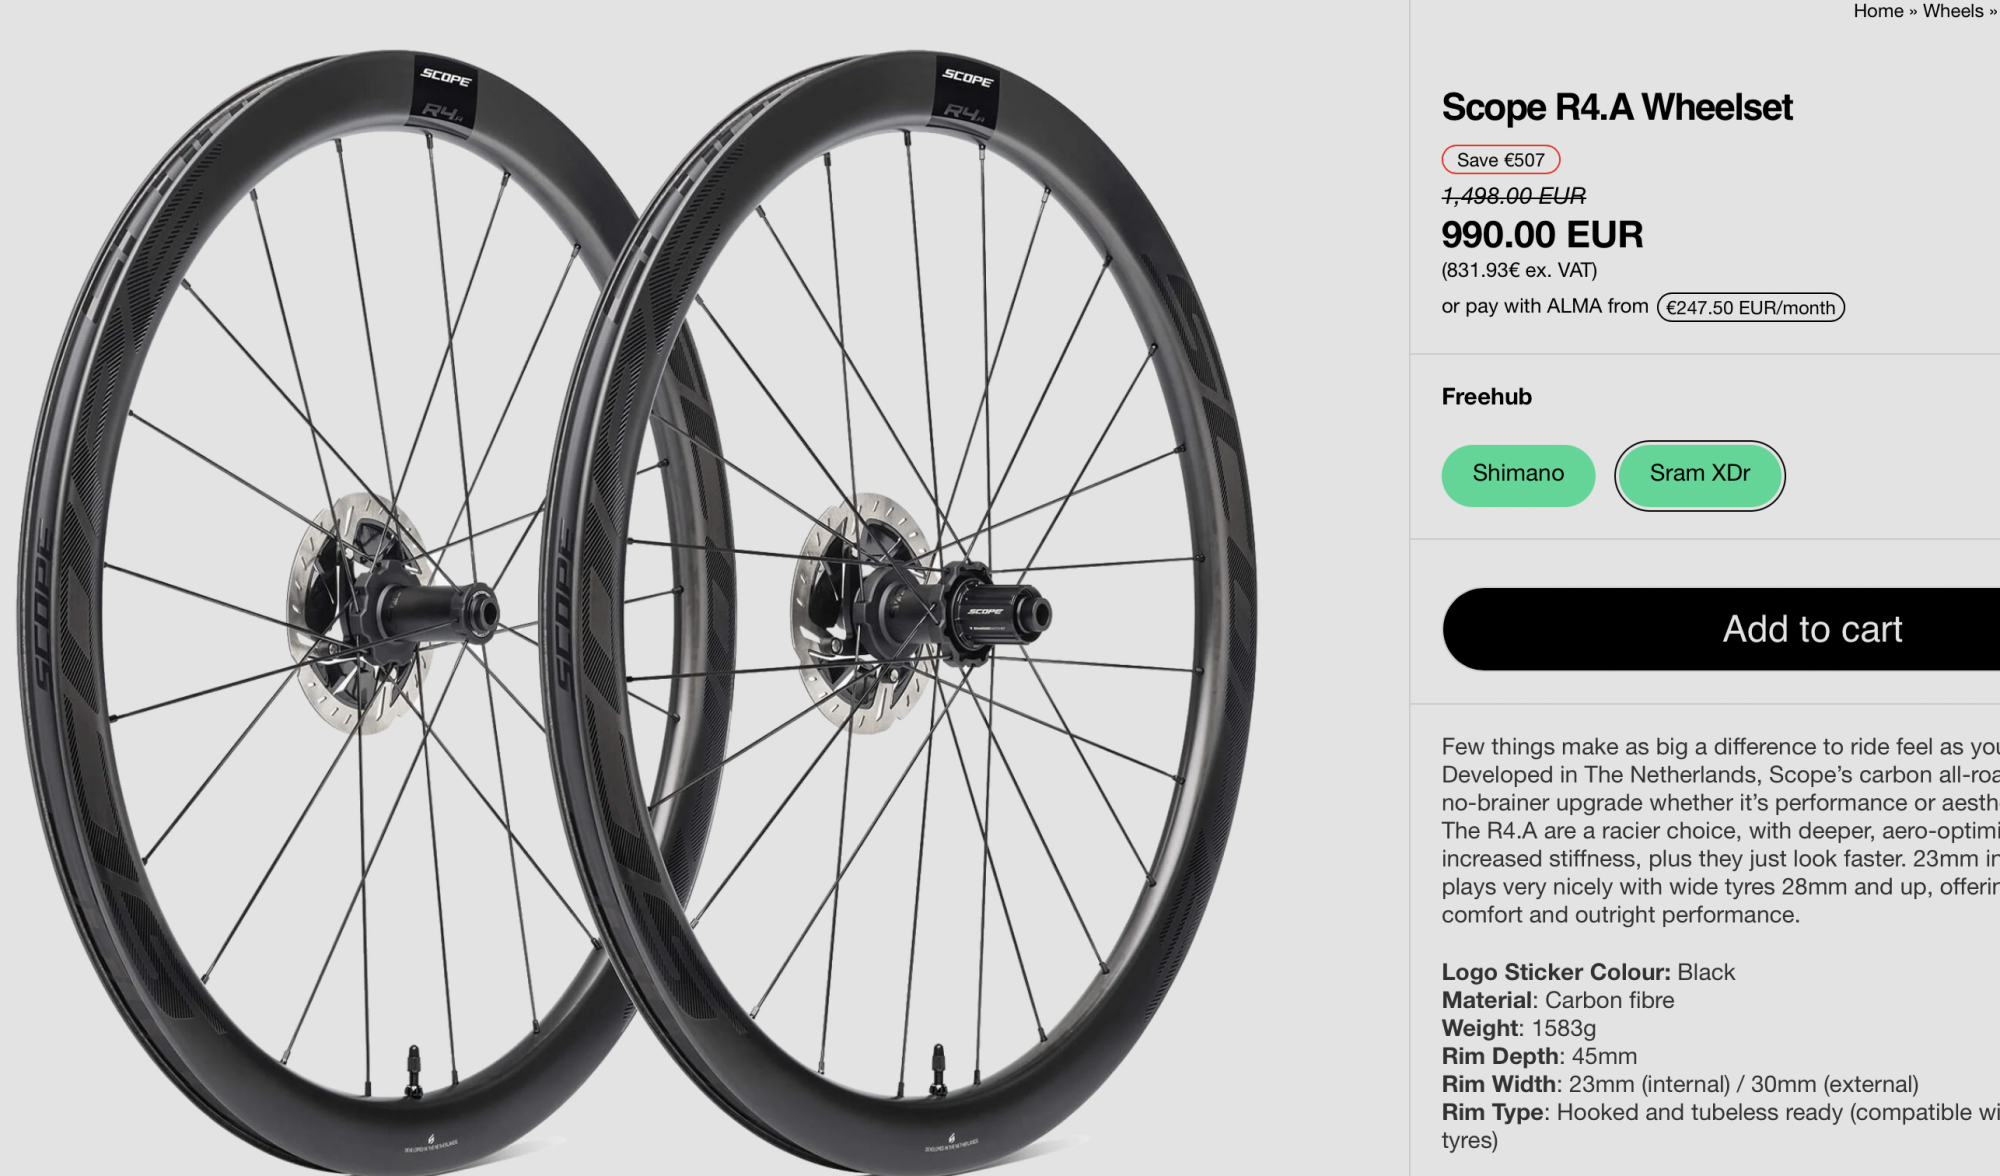
Task: Click the Save €507 discount badge
Action: [x=1500, y=160]
